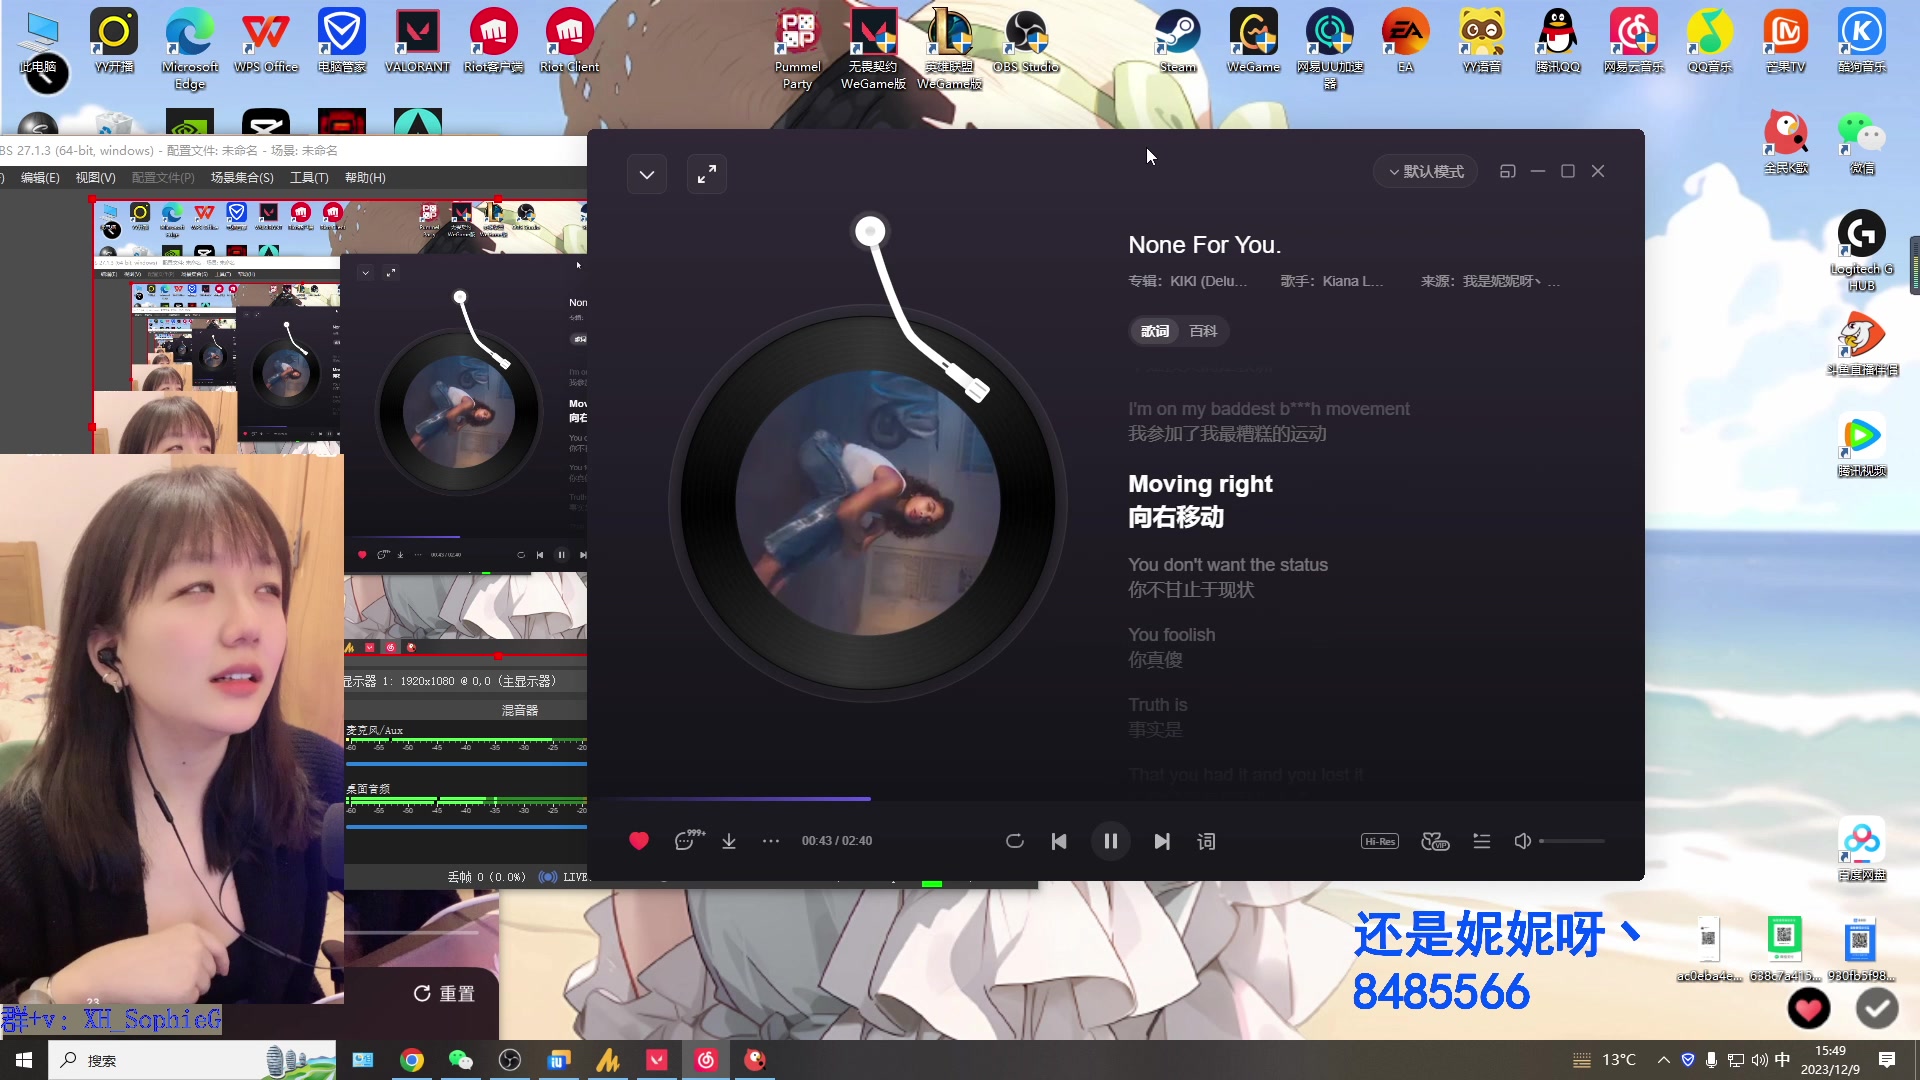The height and width of the screenshot is (1080, 1920).
Task: Click the album cover vinyl record
Action: tap(868, 503)
